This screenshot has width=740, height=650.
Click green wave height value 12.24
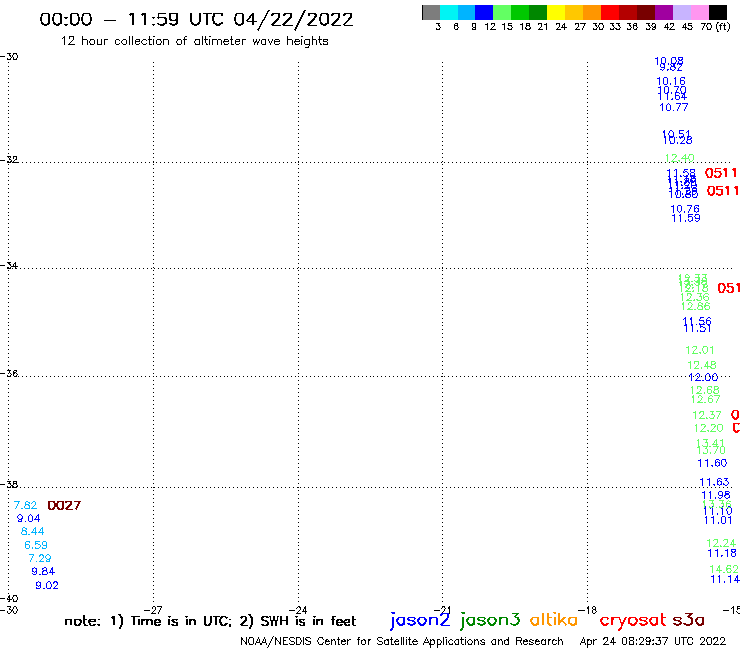click(721, 543)
